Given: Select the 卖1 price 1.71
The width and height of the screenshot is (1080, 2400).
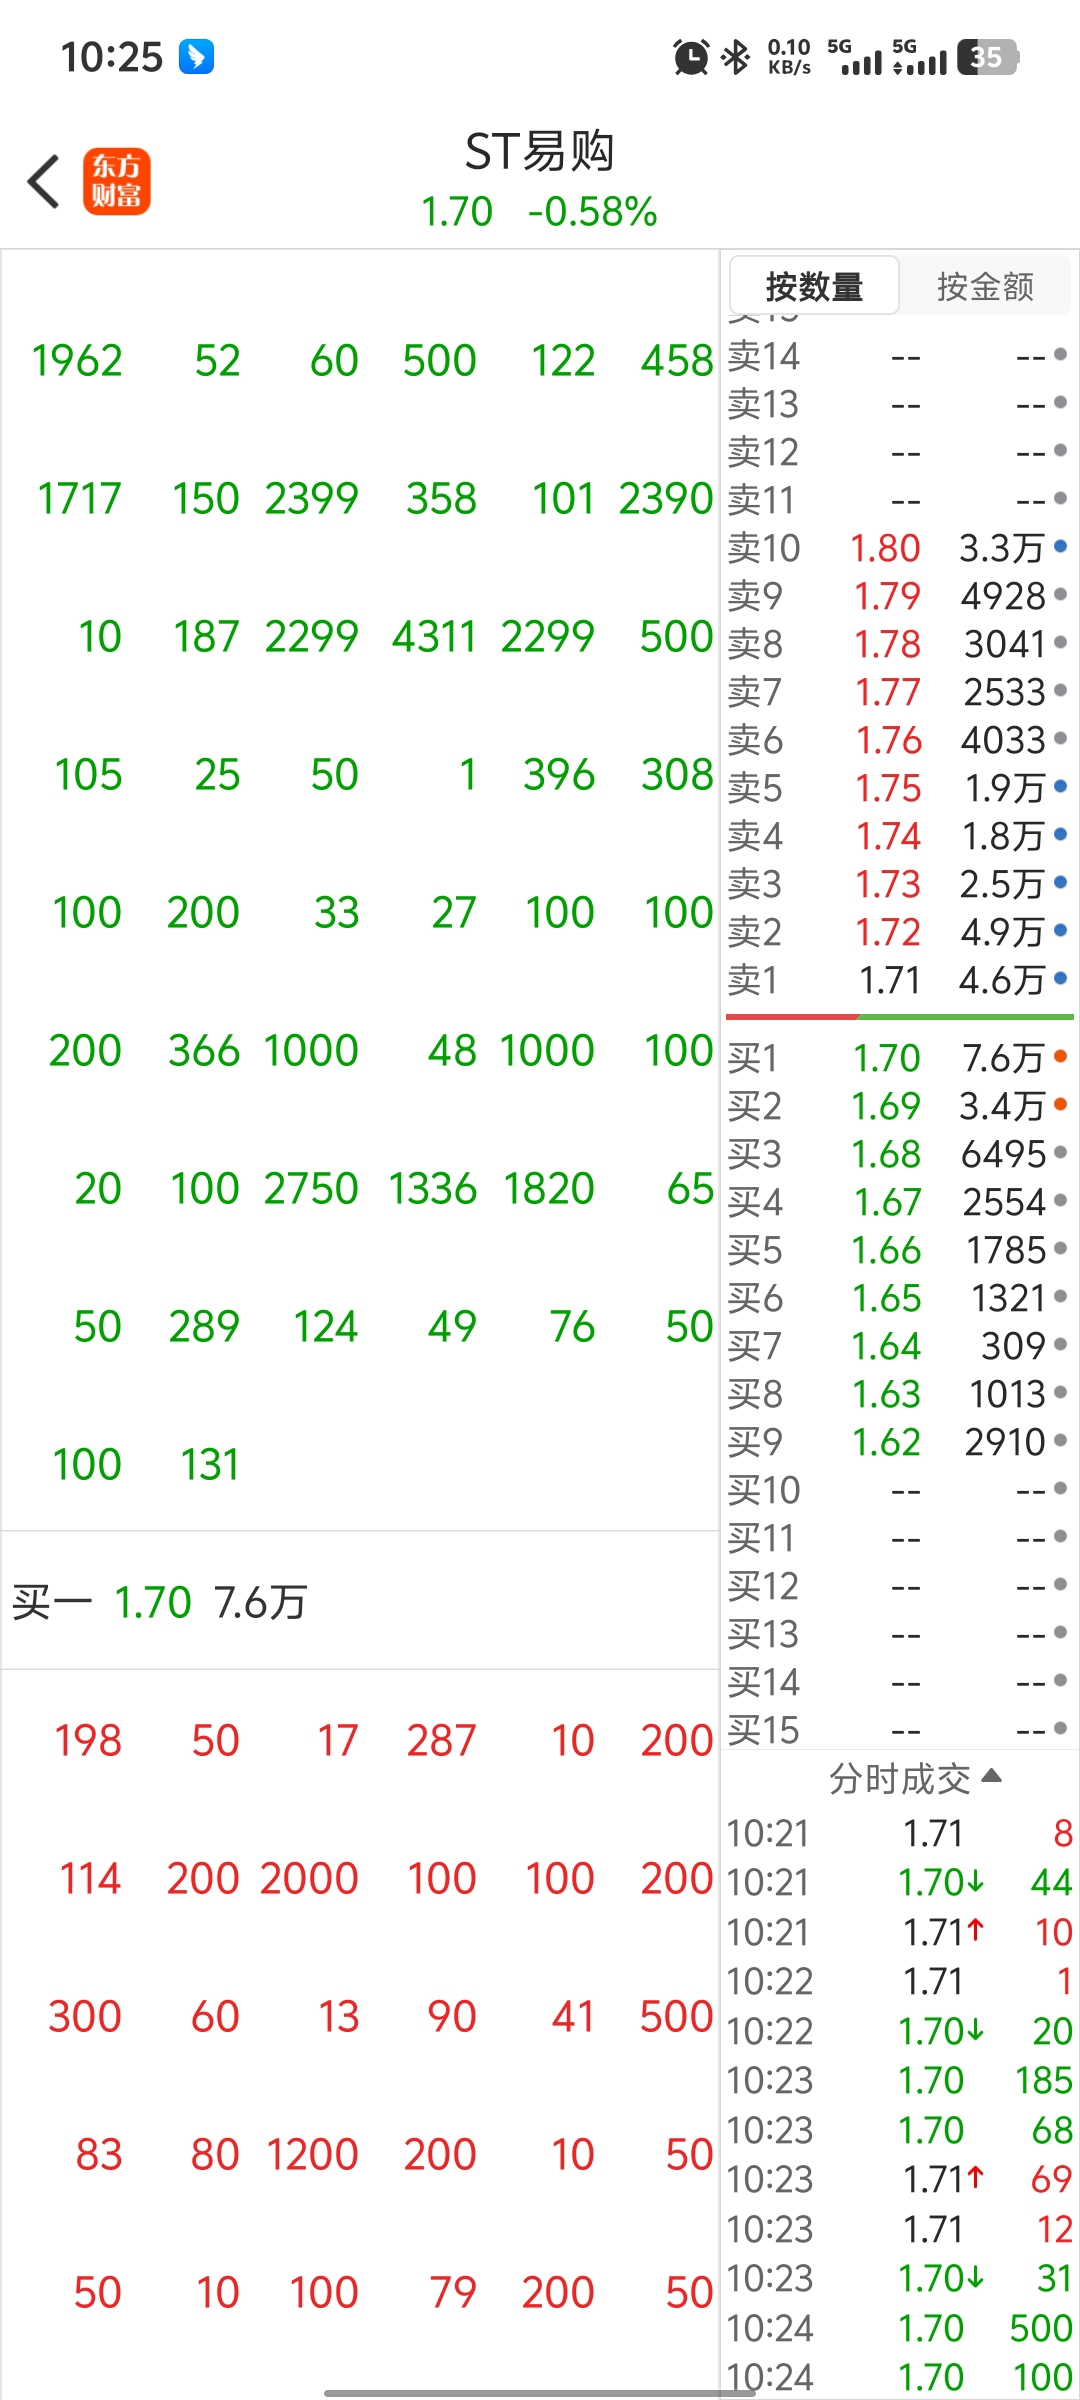Looking at the screenshot, I should [x=889, y=980].
